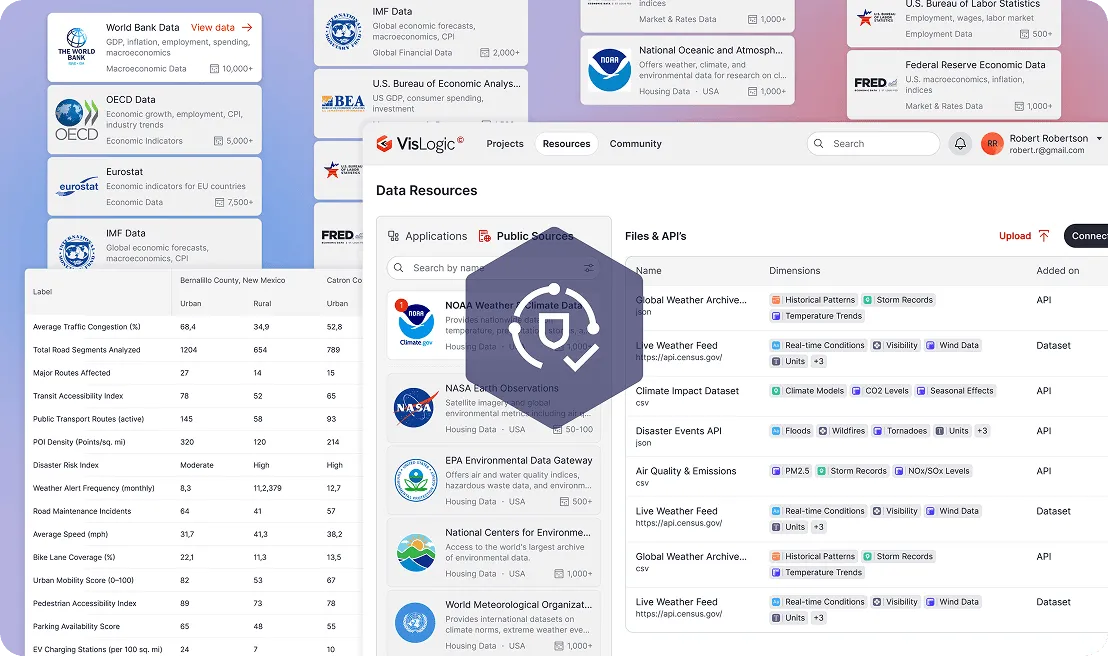Click the World Bank logo
The height and width of the screenshot is (656, 1108).
[x=76, y=47]
